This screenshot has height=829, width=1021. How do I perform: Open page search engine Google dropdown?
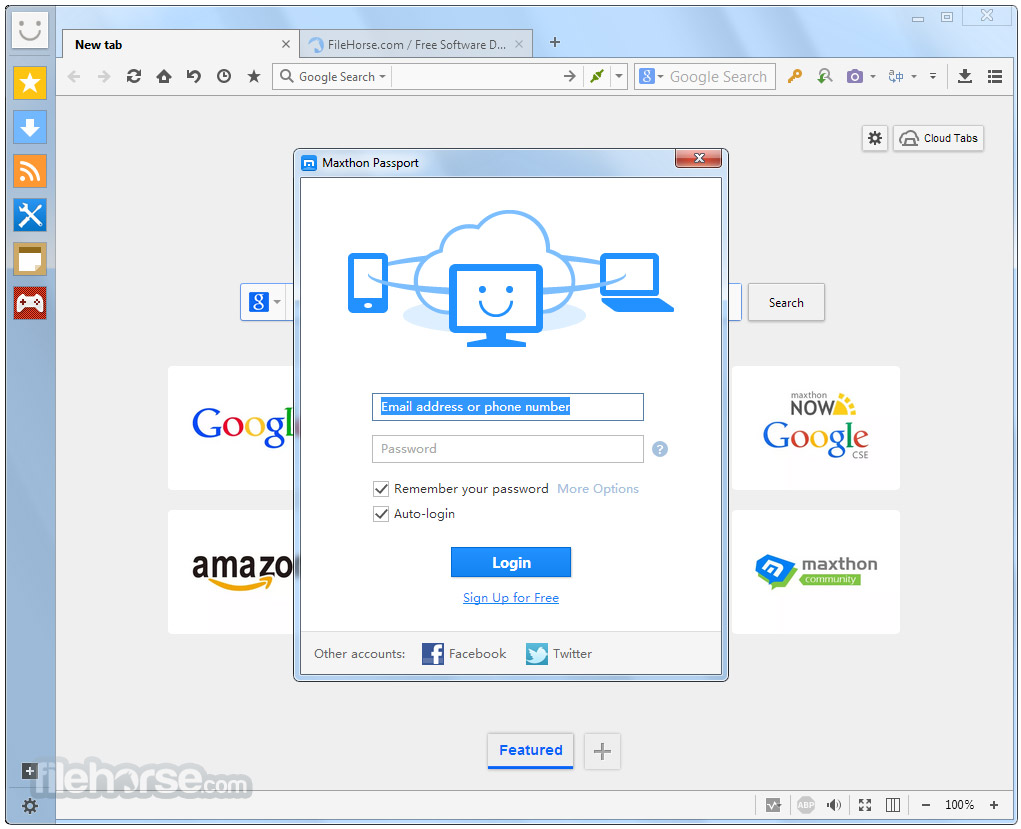265,302
